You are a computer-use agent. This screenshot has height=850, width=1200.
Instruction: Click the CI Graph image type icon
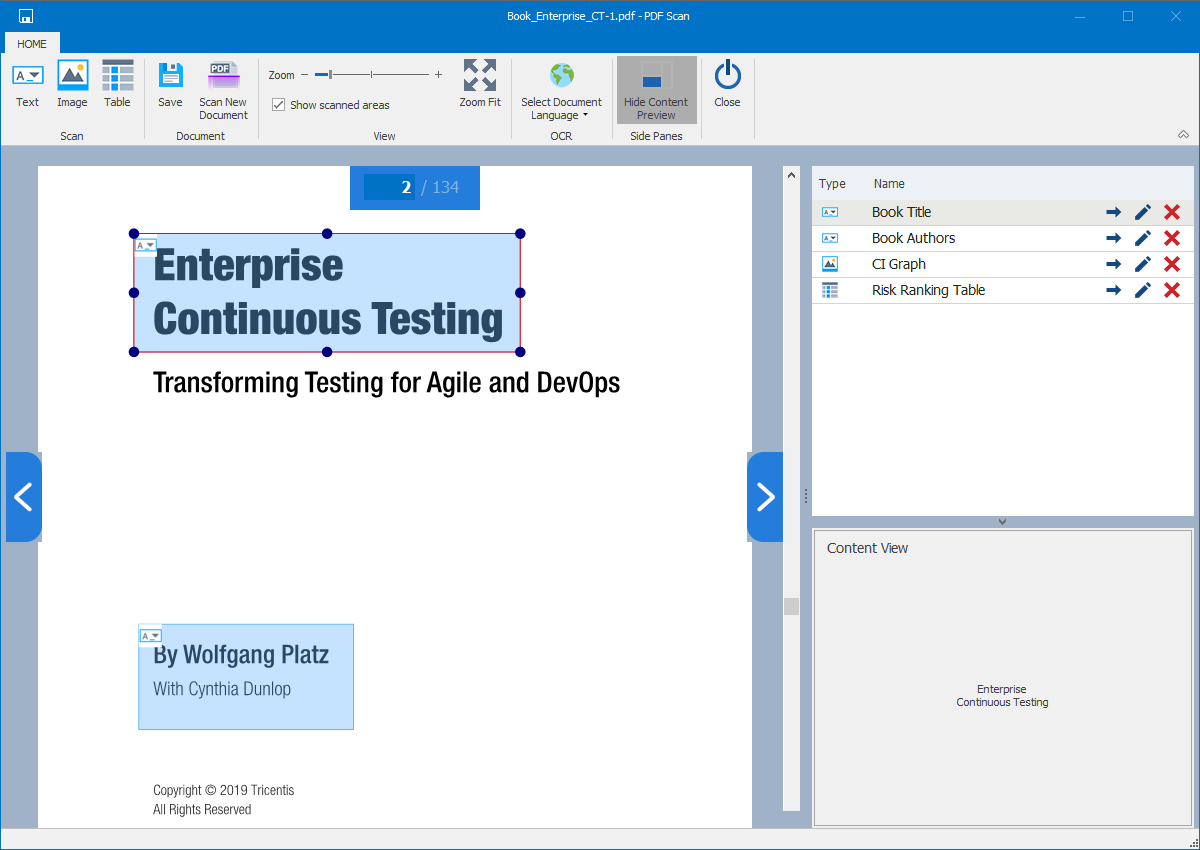click(830, 264)
